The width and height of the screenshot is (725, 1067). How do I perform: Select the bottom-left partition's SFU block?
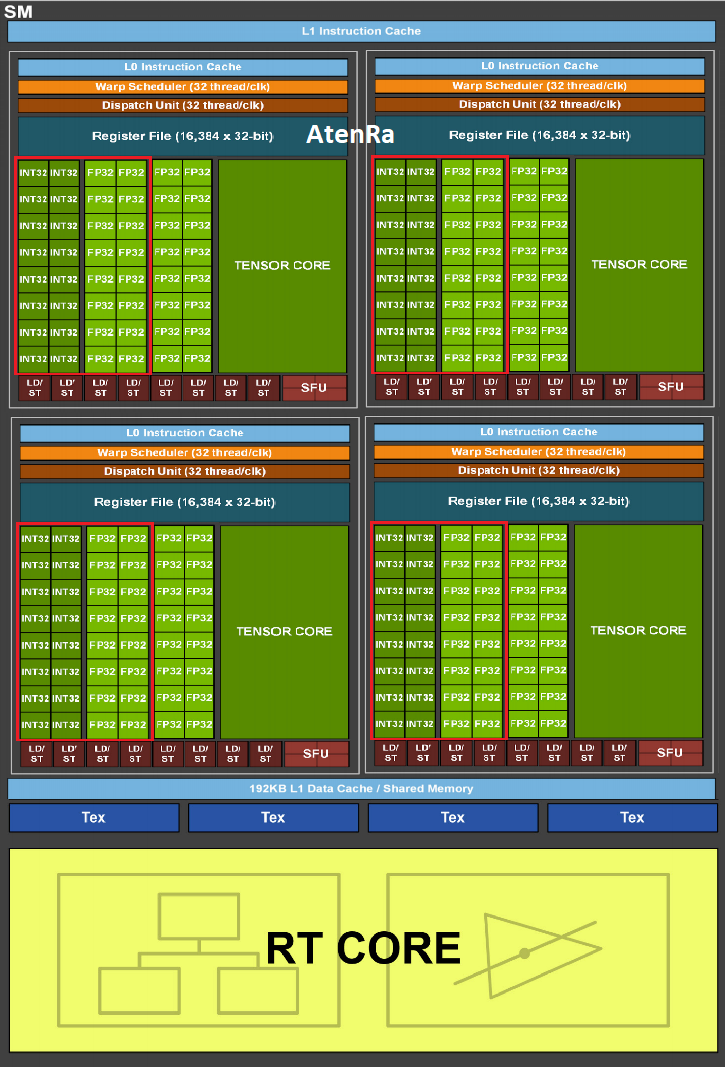(317, 754)
